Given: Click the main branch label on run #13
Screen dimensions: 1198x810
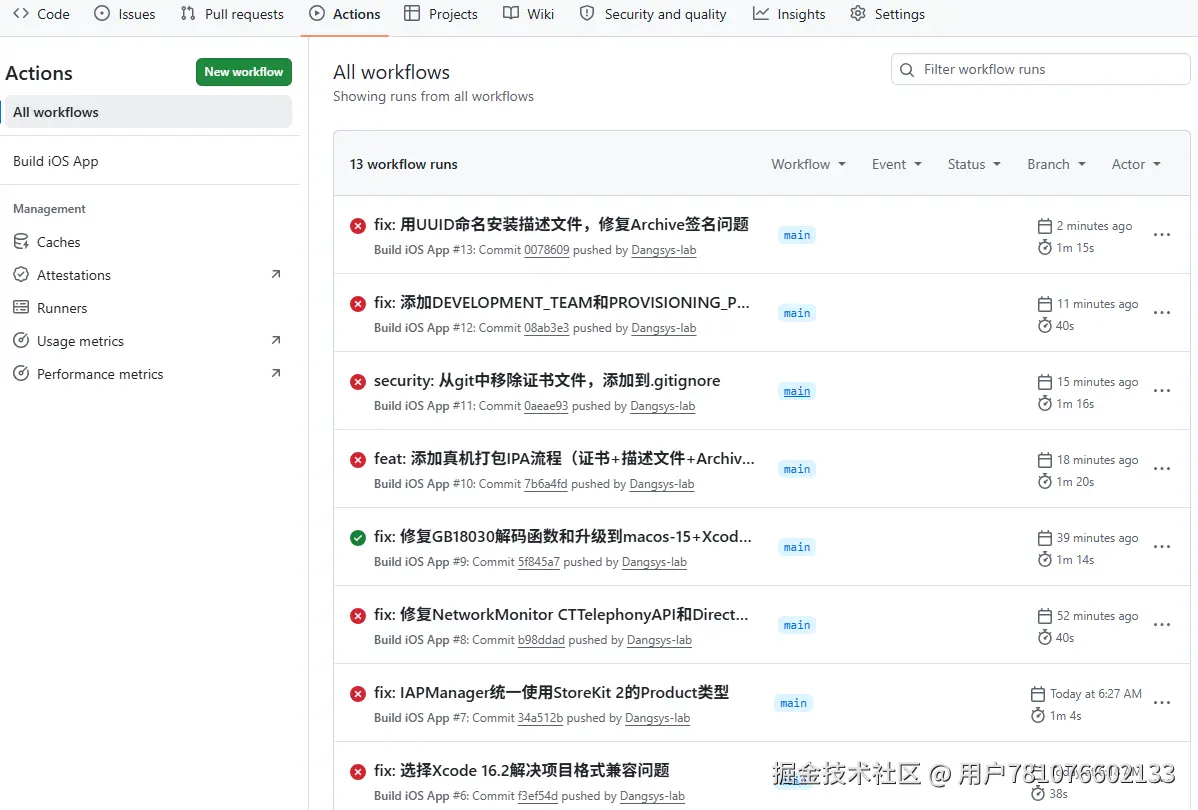Looking at the screenshot, I should click(797, 235).
